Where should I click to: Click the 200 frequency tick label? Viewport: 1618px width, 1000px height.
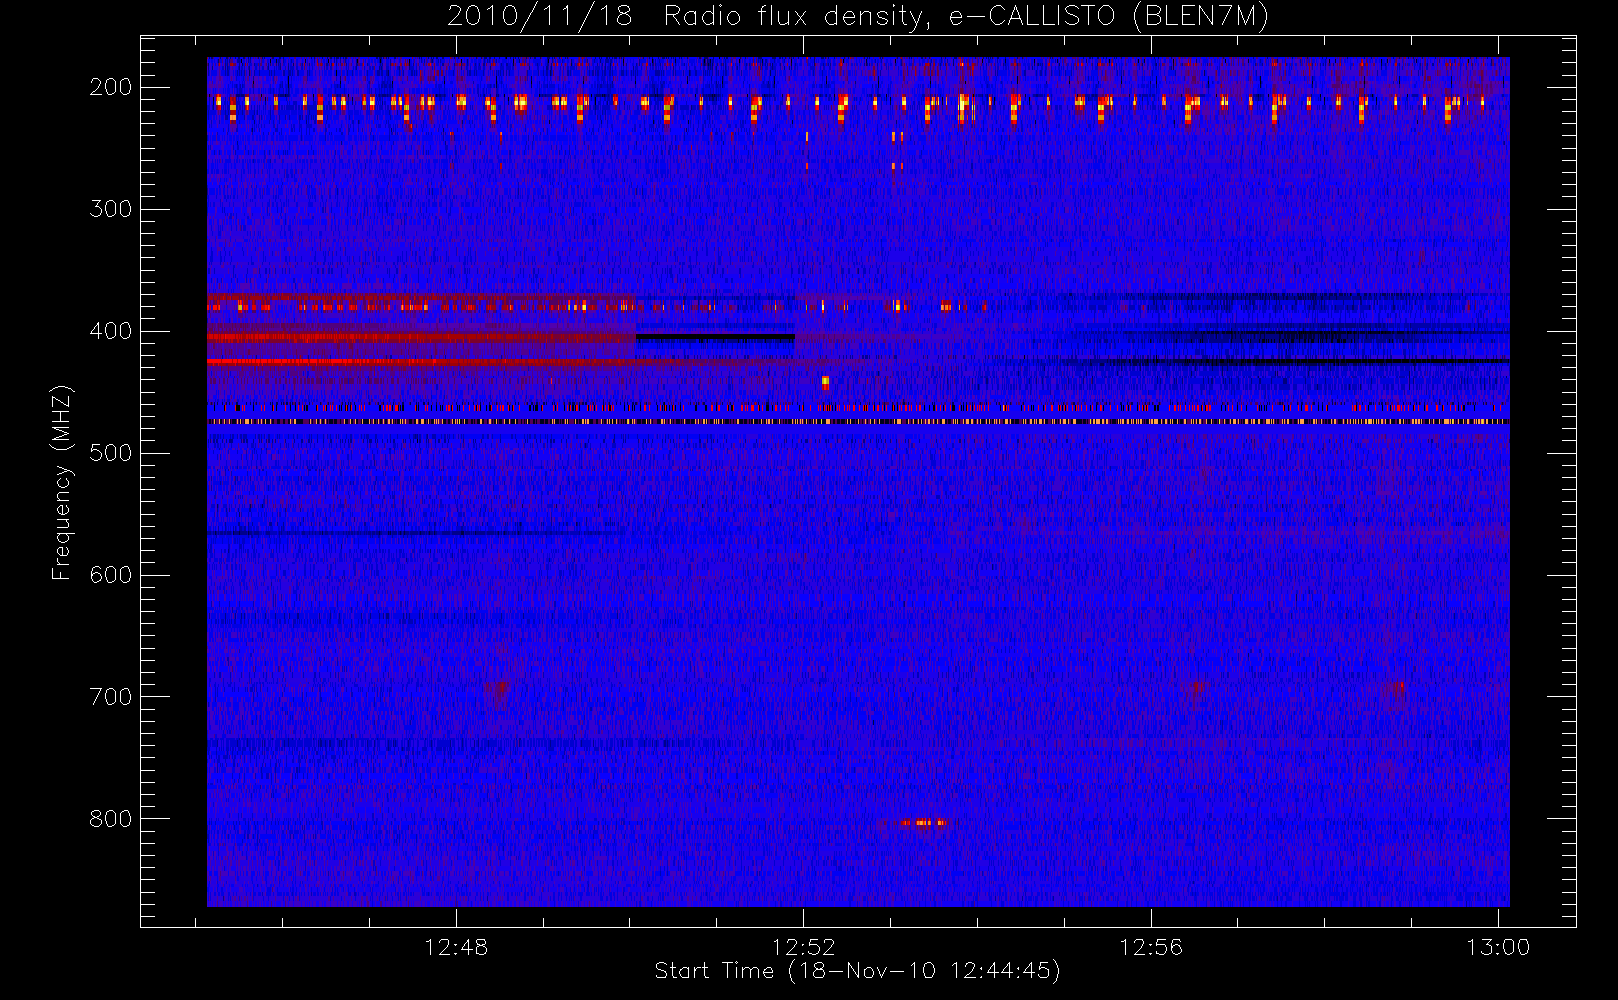pyautogui.click(x=111, y=87)
